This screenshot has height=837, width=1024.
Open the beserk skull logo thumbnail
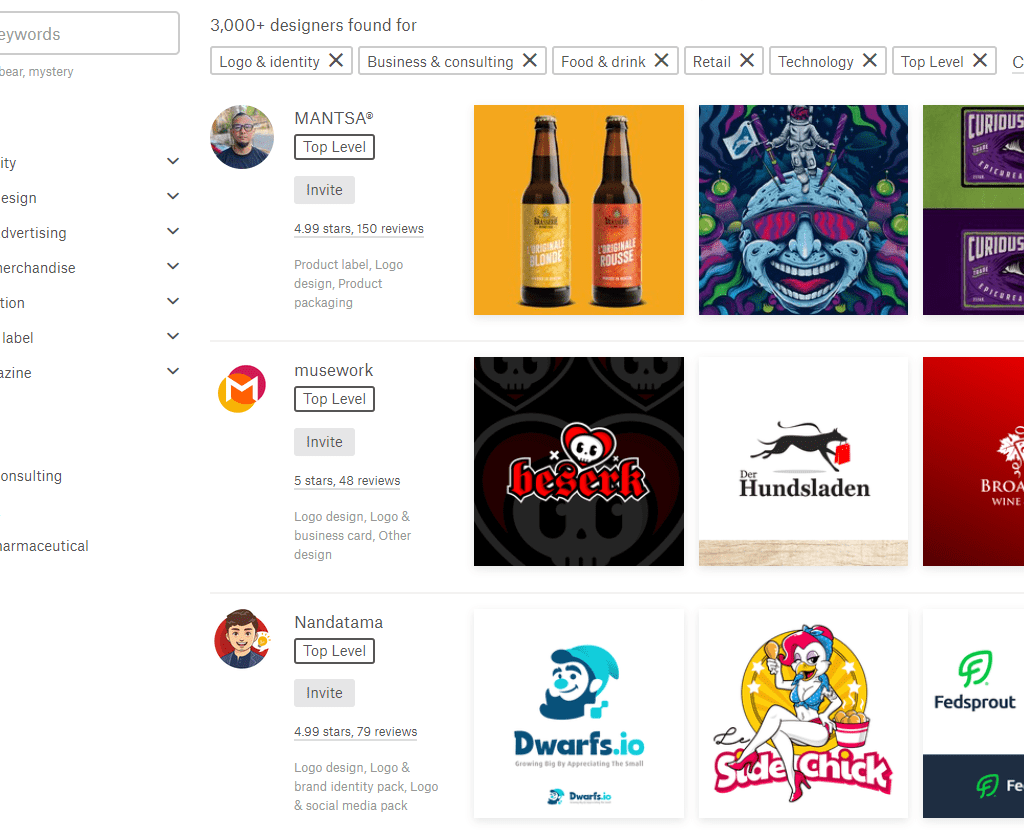coord(579,462)
